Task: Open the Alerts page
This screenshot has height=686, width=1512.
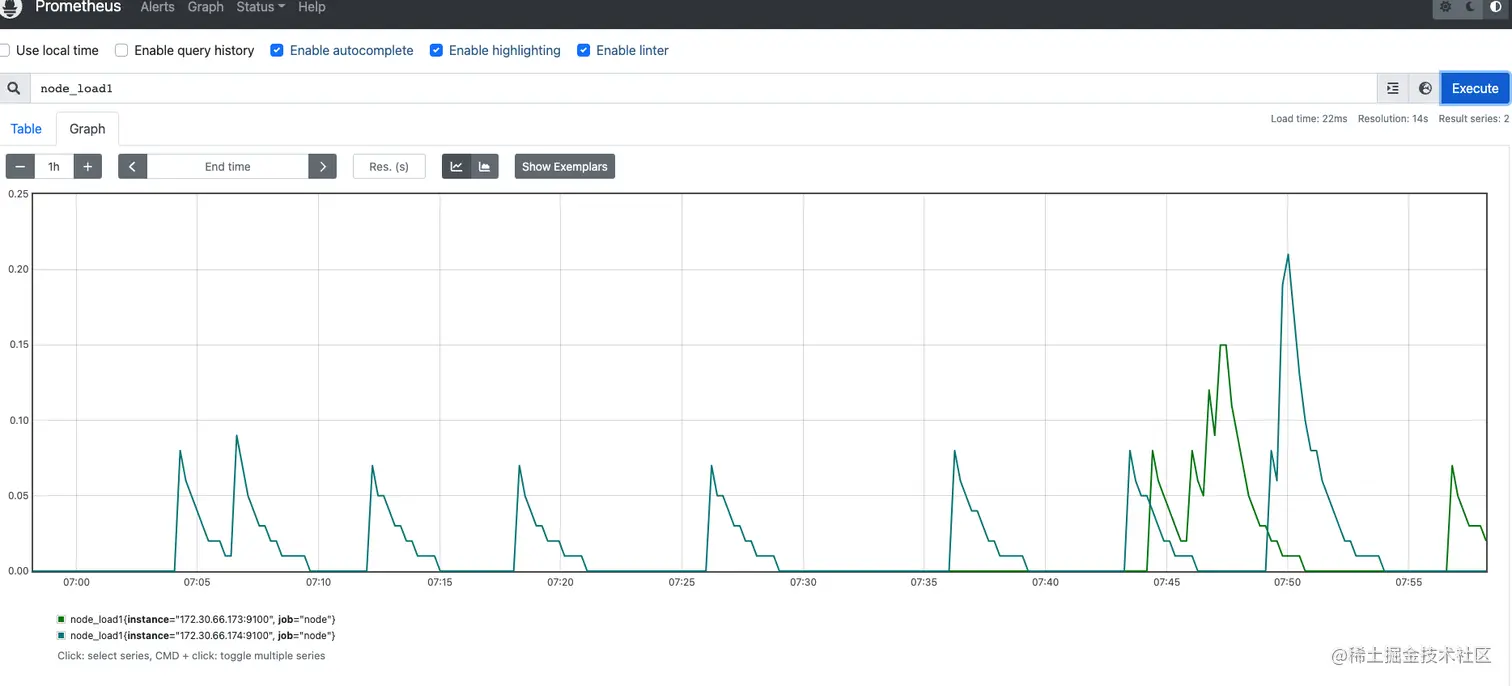Action: coord(157,7)
